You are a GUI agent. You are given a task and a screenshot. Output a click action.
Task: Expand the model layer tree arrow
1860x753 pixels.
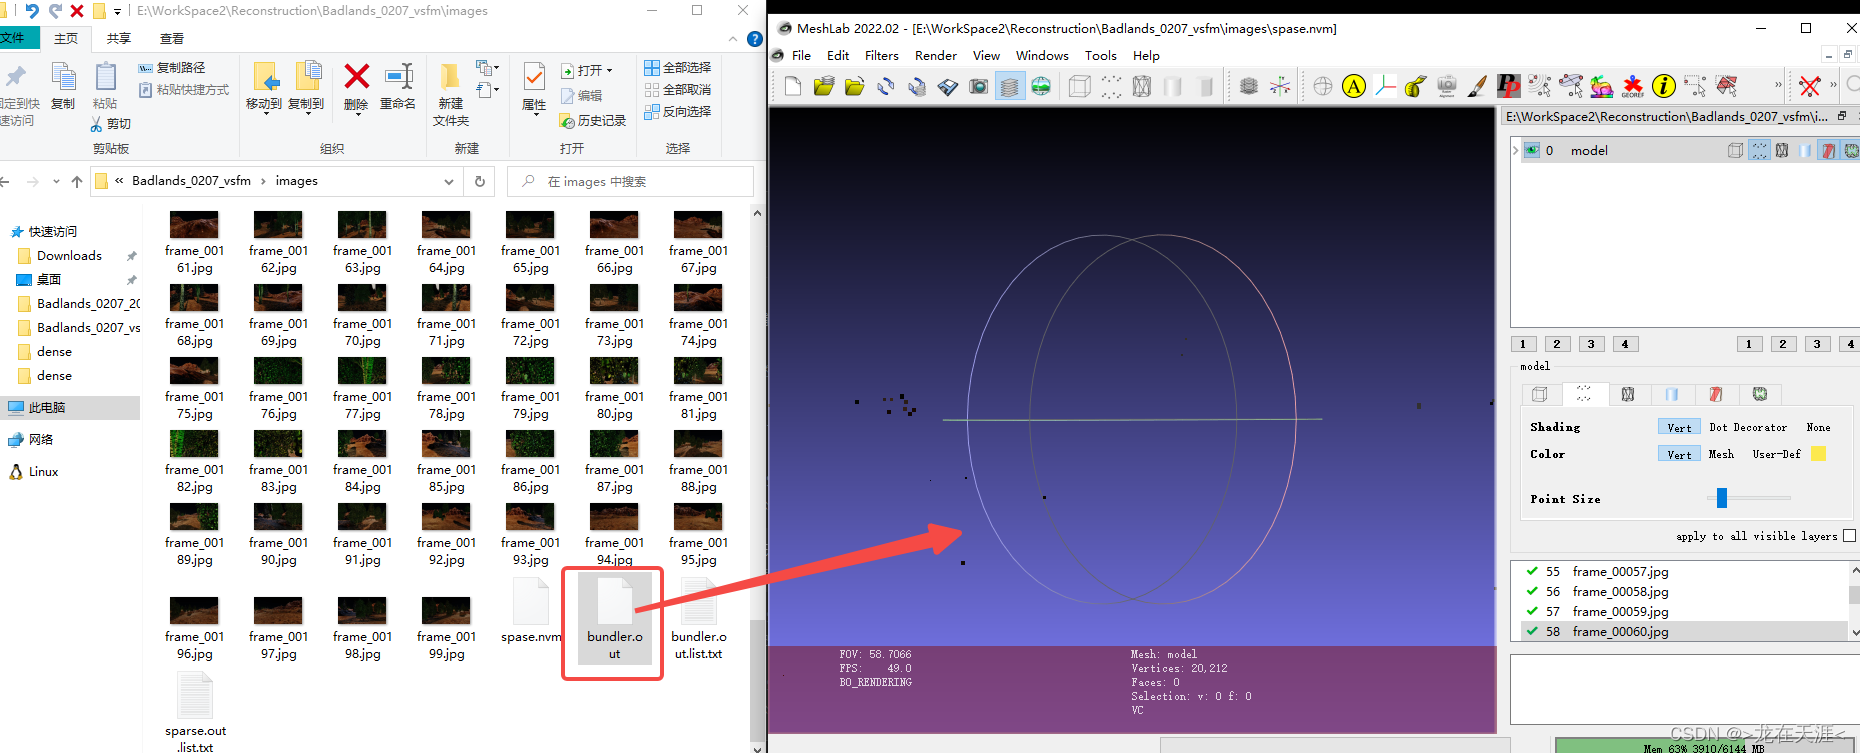pyautogui.click(x=1515, y=150)
